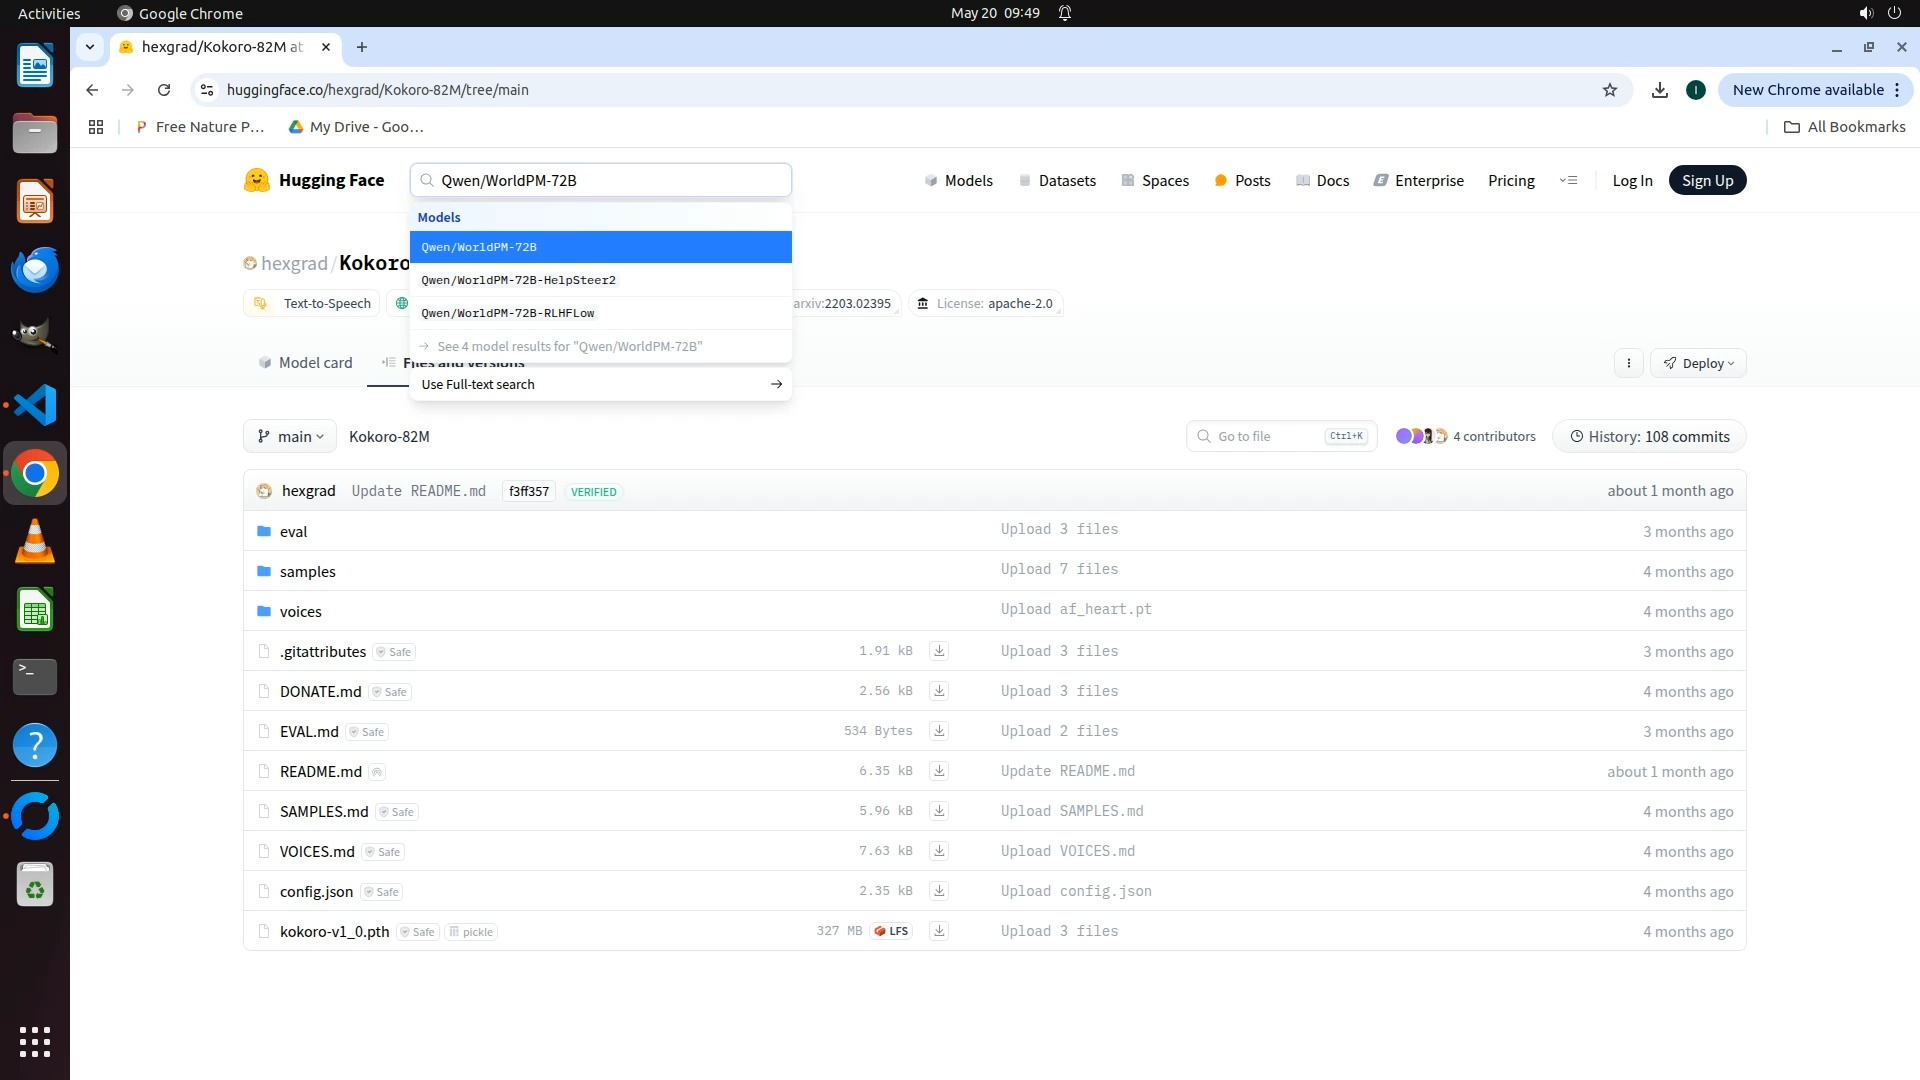Select Qwen/WorldPM-72B-HelpSteer2 suggestion
Screen dimensions: 1920x1080
coord(518,280)
